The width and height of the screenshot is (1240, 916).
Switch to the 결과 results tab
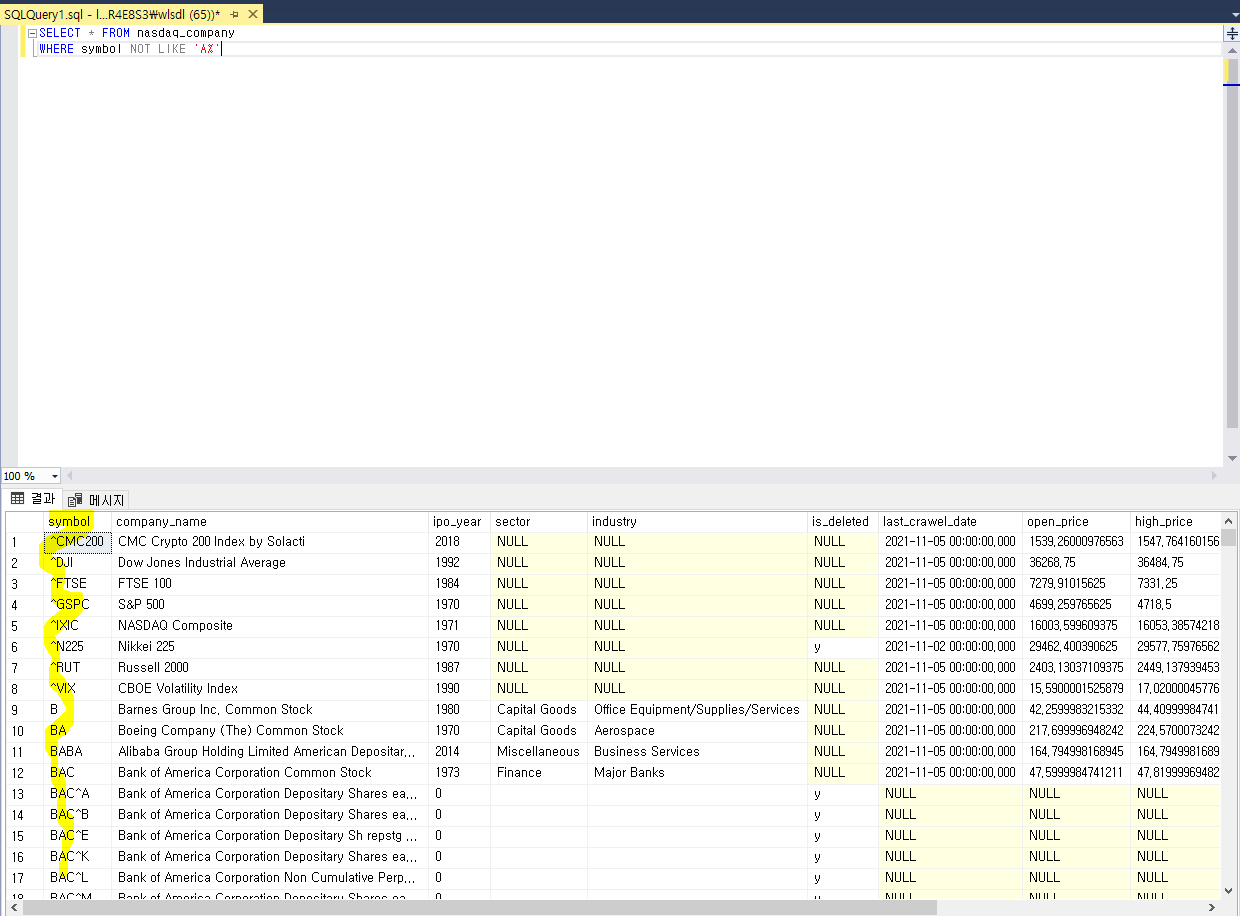pyautogui.click(x=33, y=499)
